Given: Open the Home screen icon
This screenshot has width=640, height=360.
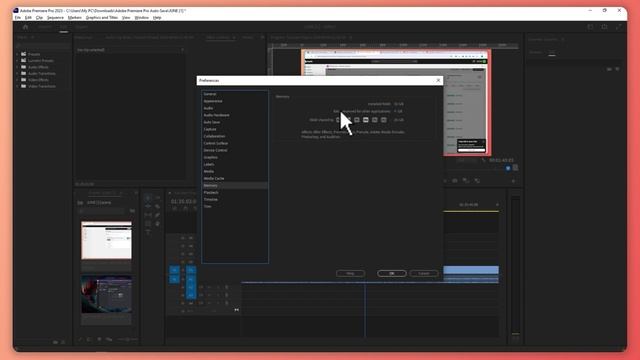Looking at the screenshot, I should tap(25, 27).
